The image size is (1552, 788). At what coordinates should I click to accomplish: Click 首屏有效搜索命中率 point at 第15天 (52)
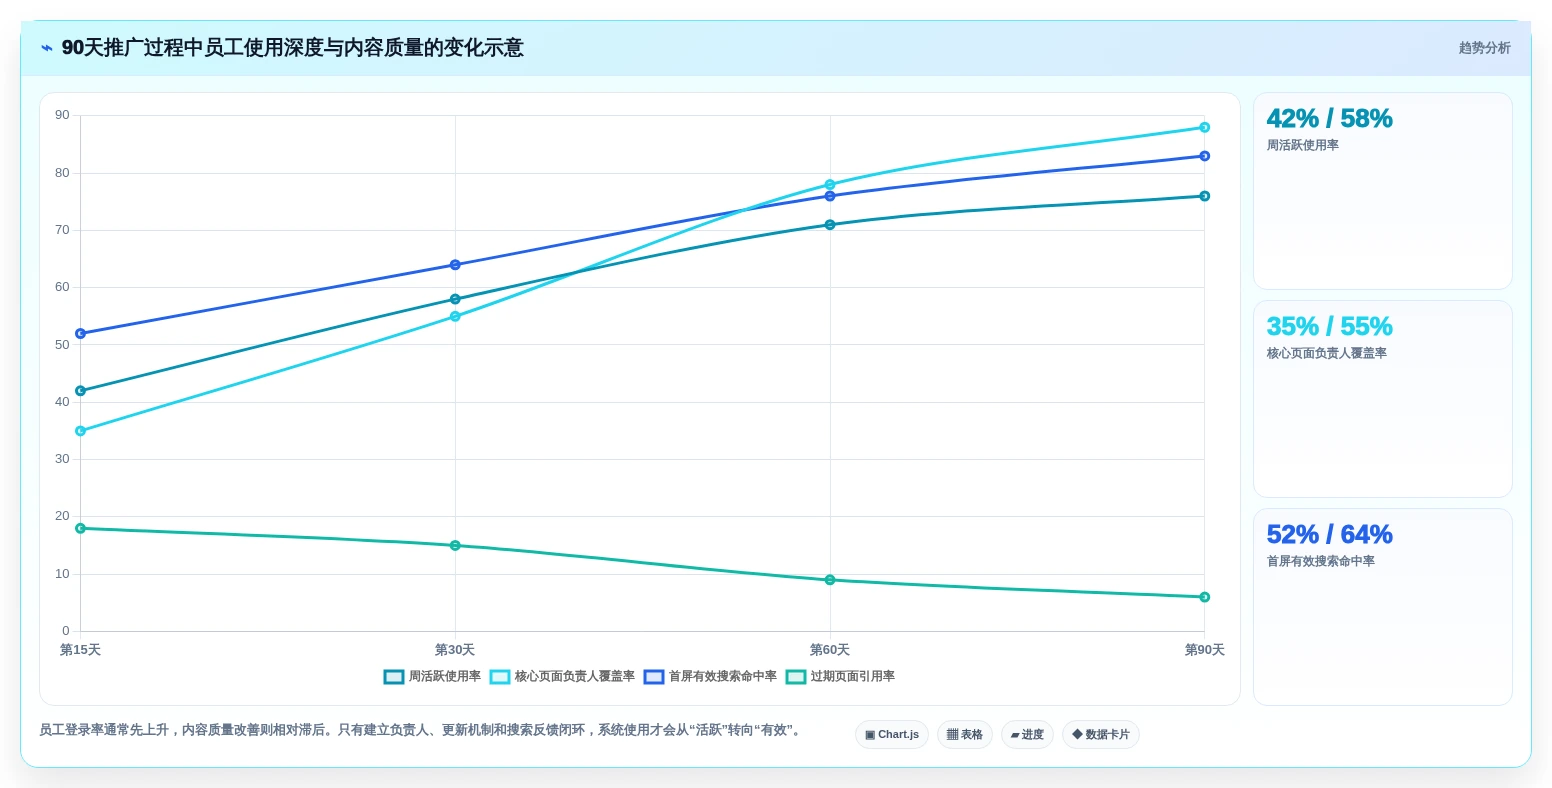click(80, 333)
